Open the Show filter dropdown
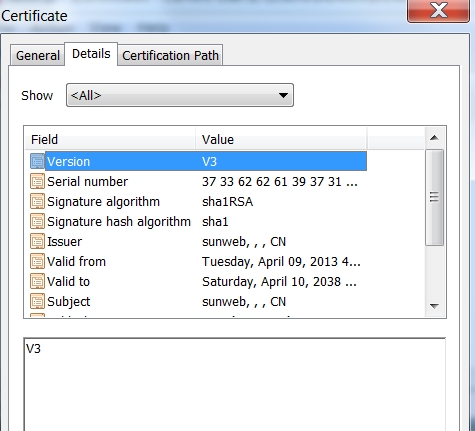This screenshot has width=475, height=431. (180, 95)
